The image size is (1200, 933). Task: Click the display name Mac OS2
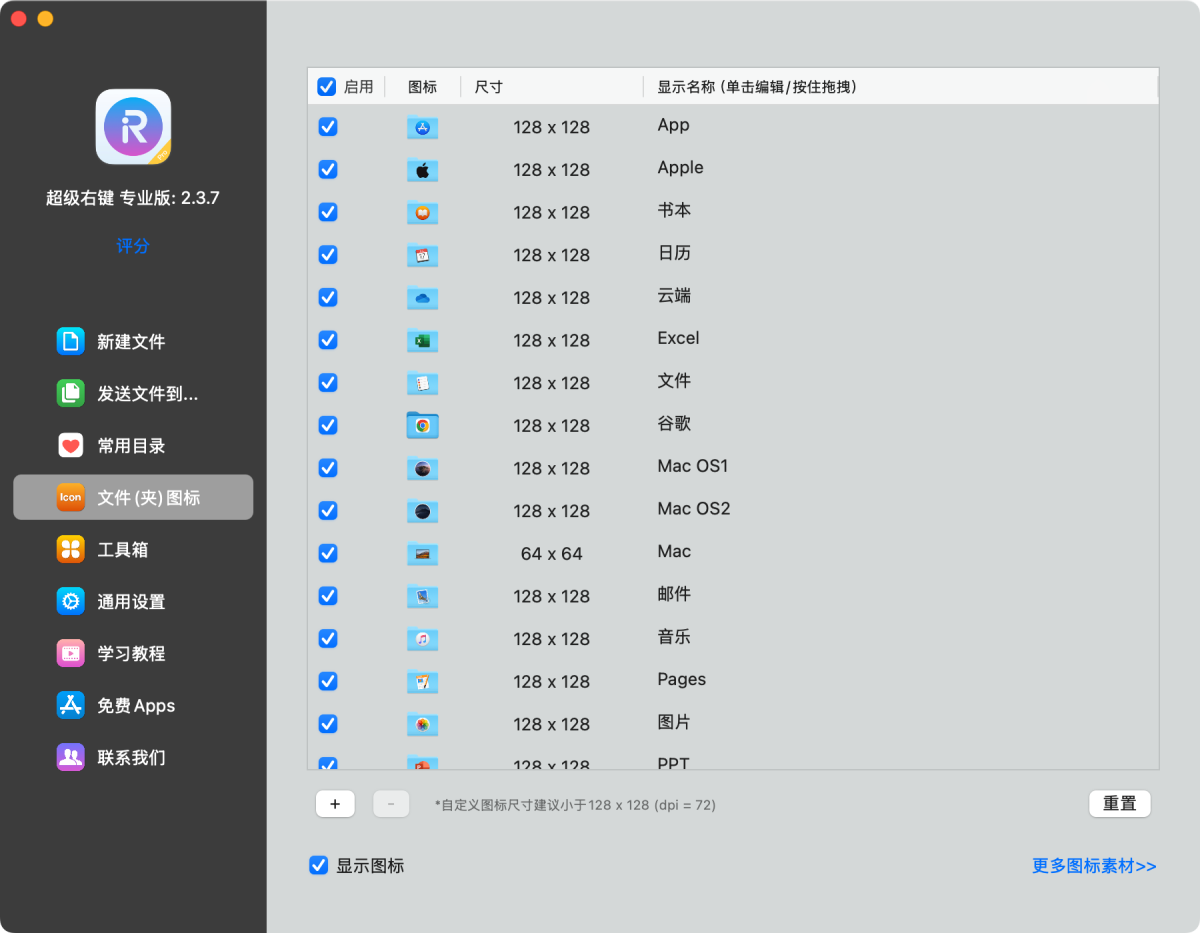pos(694,509)
